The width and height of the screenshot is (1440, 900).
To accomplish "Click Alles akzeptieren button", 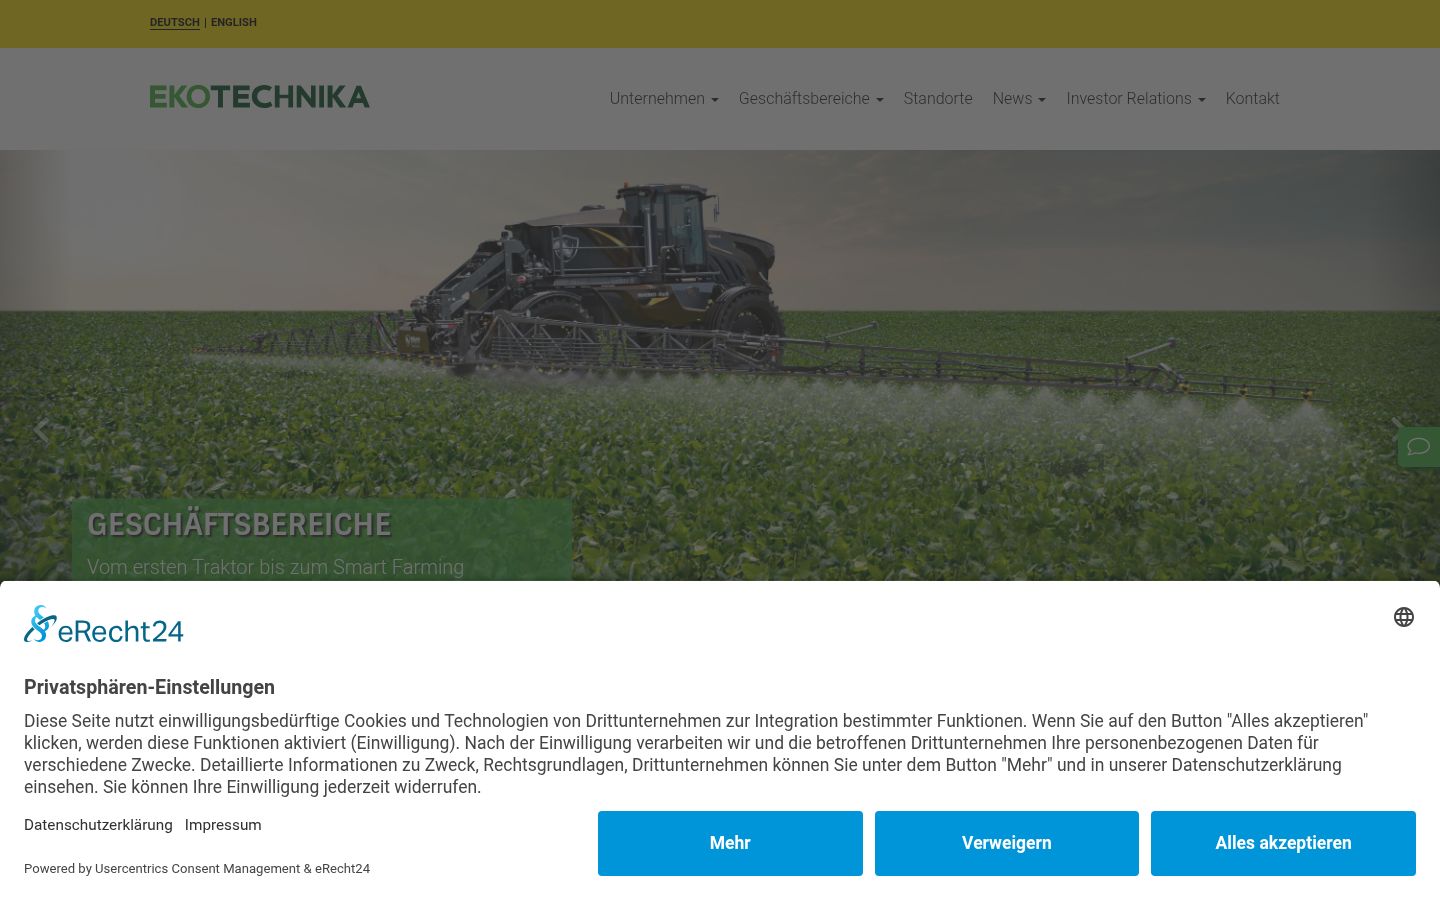I will [x=1283, y=843].
